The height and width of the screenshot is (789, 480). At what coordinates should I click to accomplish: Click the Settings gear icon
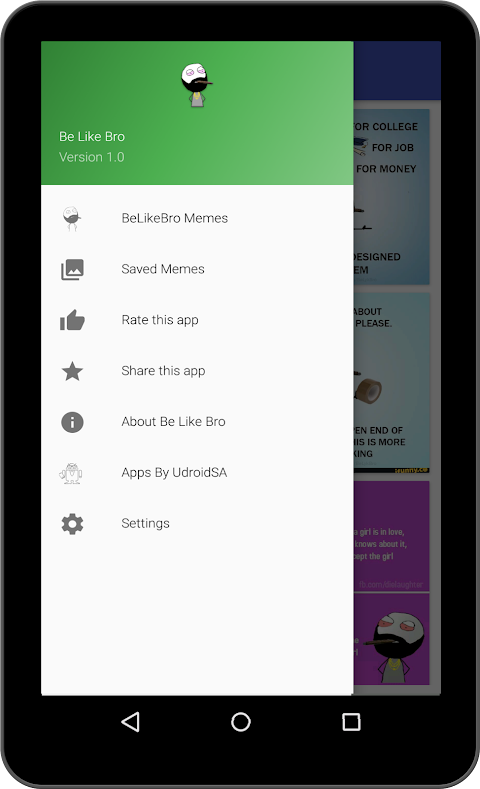(x=72, y=524)
